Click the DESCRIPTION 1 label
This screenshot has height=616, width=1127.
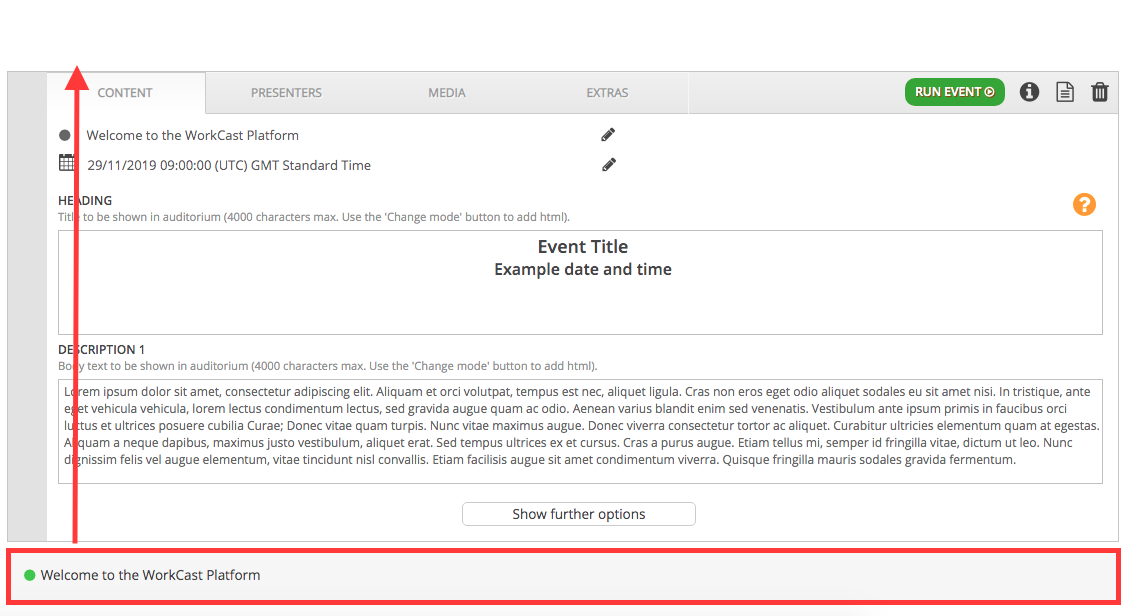click(101, 349)
